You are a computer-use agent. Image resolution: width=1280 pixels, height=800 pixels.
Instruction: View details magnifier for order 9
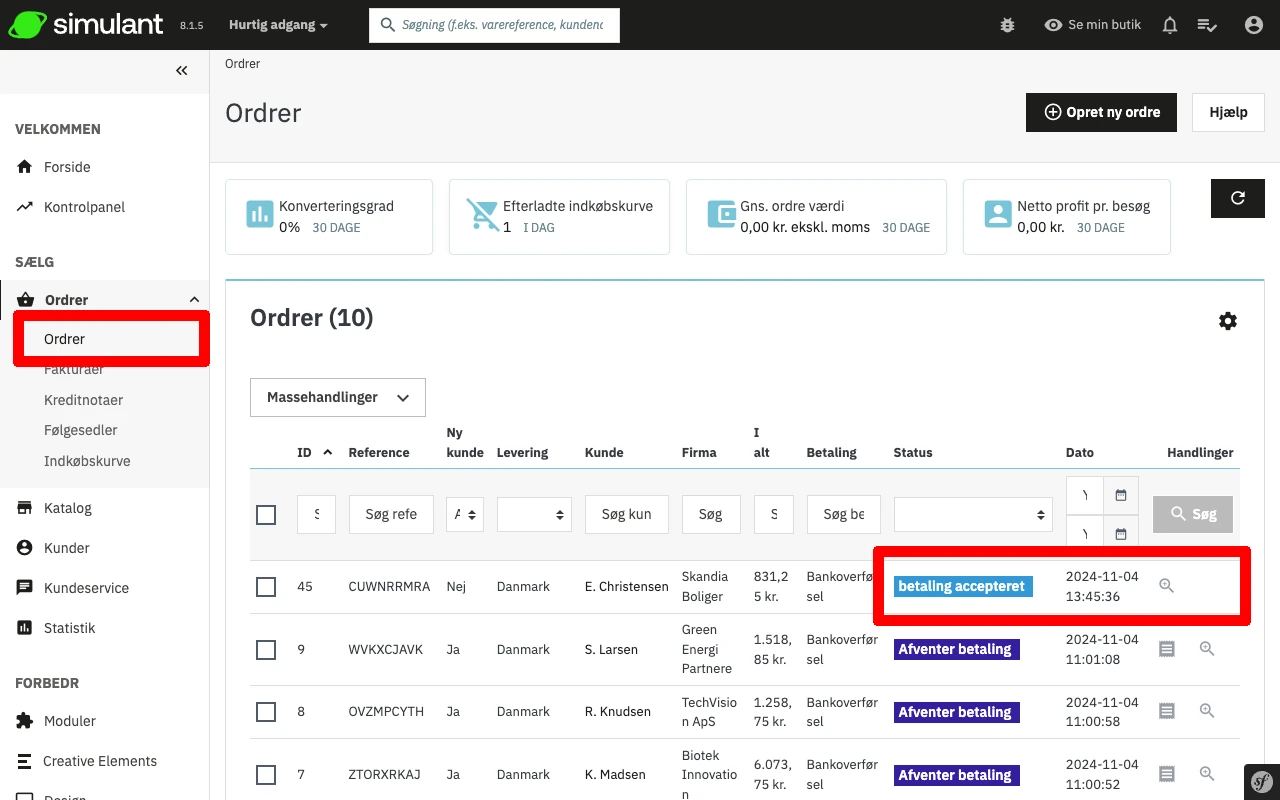click(1206, 649)
